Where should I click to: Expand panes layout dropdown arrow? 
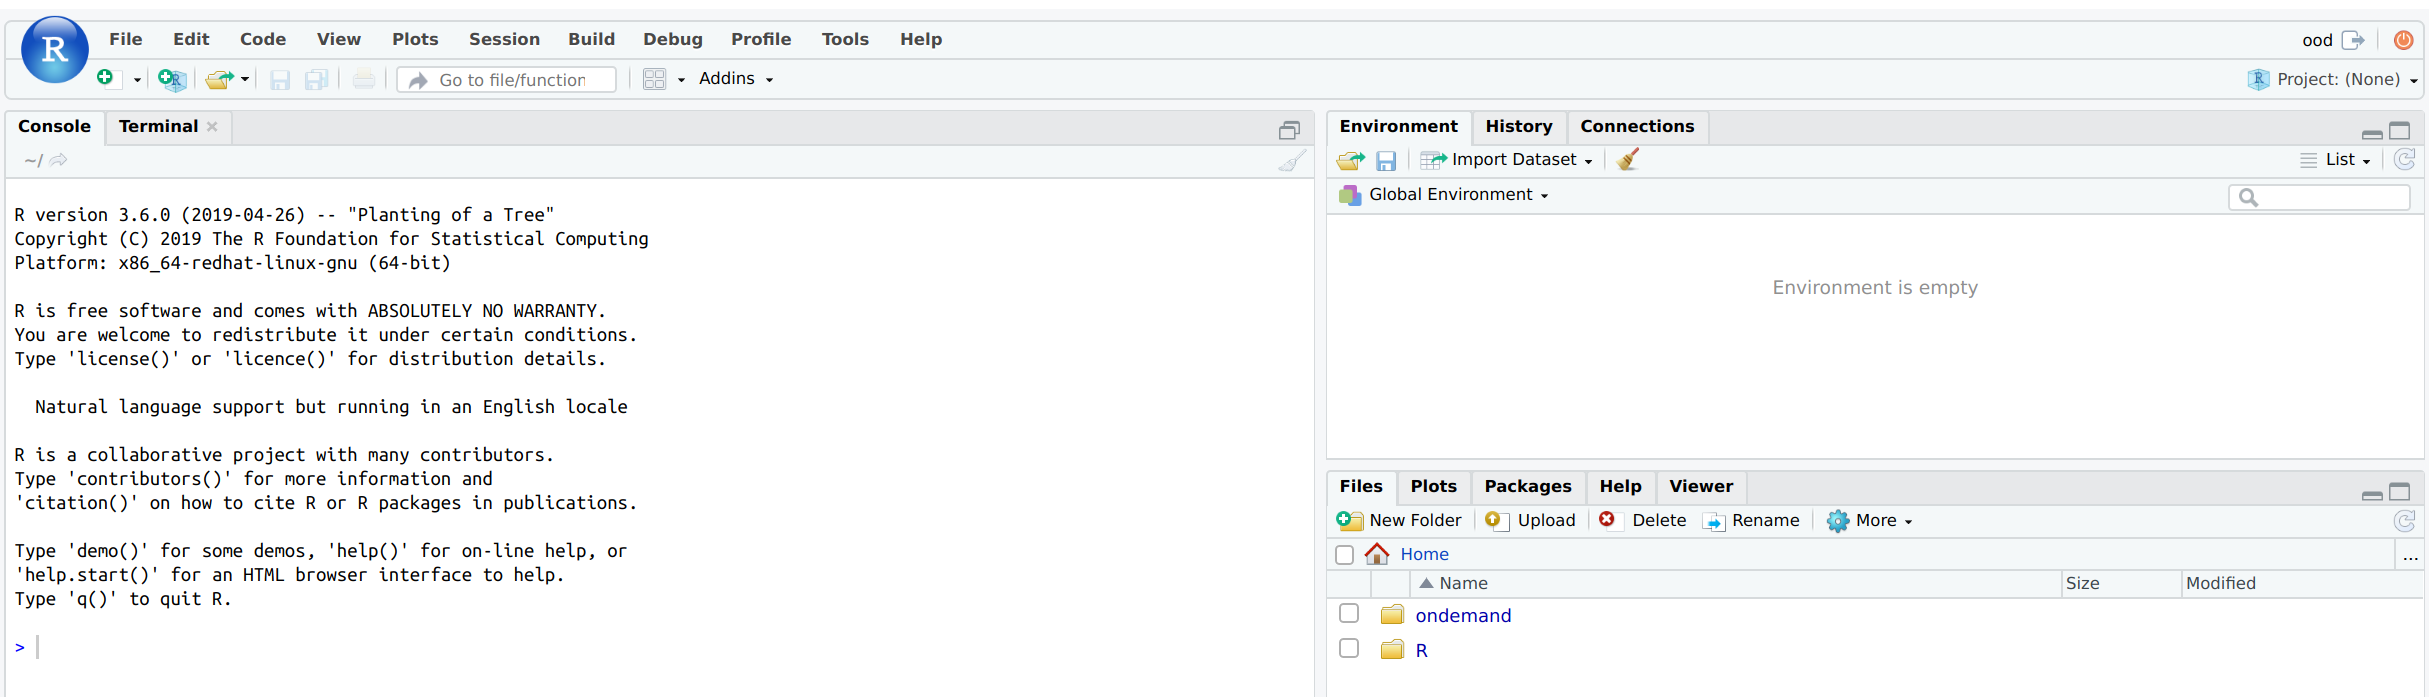[681, 80]
